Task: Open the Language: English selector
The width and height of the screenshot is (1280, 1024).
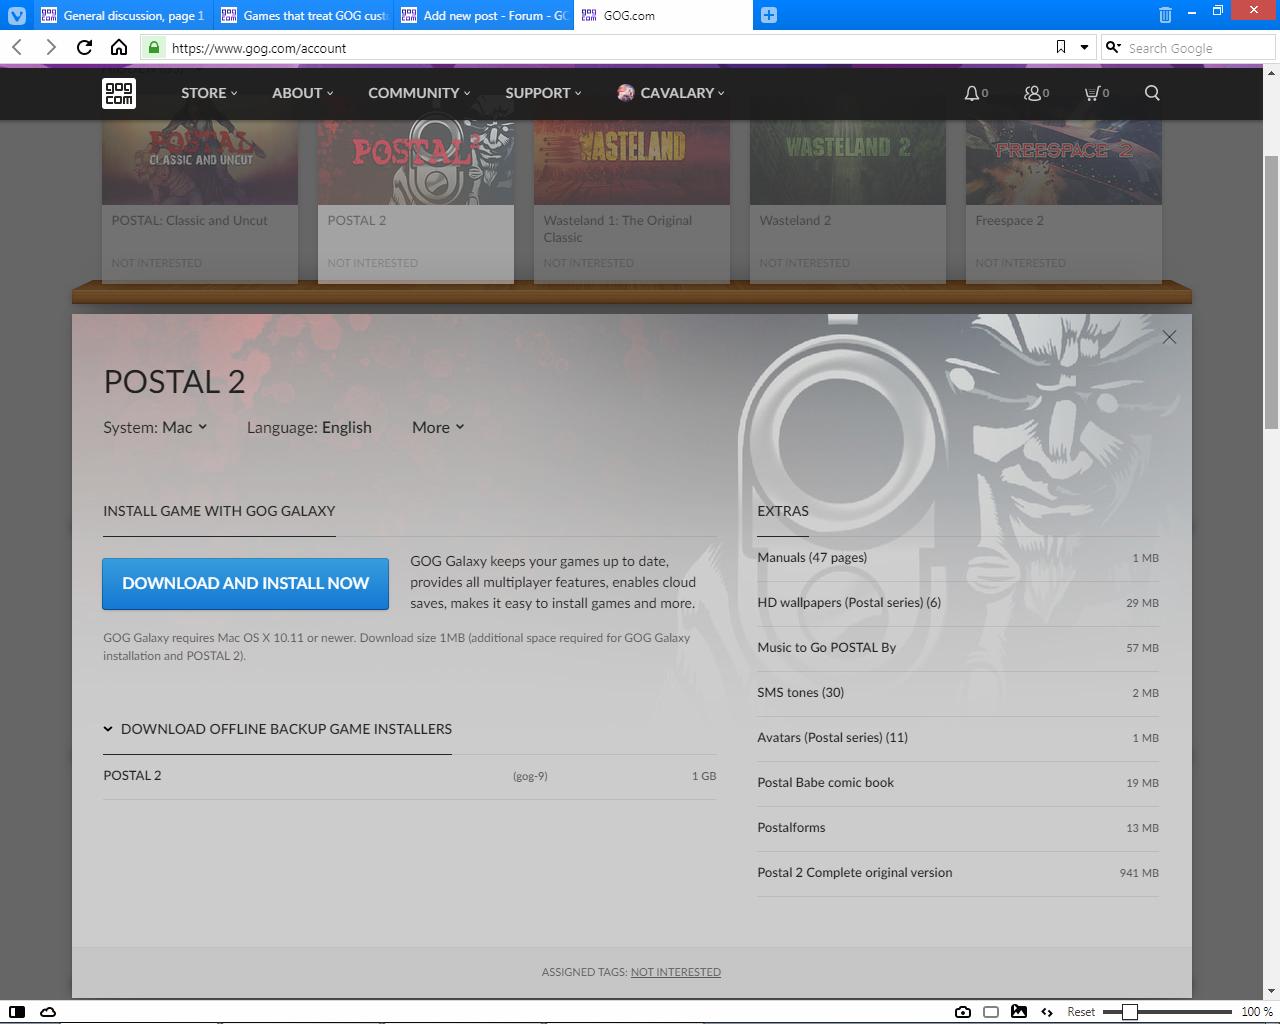Action: [309, 427]
